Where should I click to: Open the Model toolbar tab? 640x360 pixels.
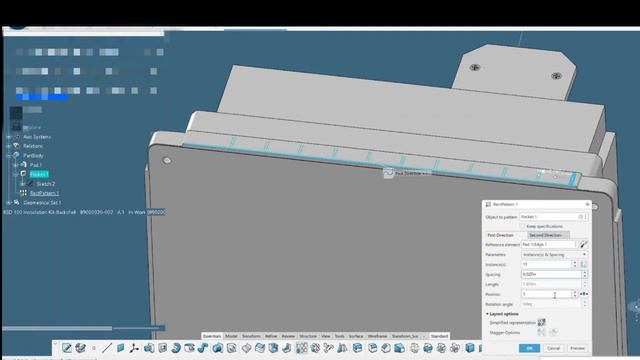pos(231,336)
